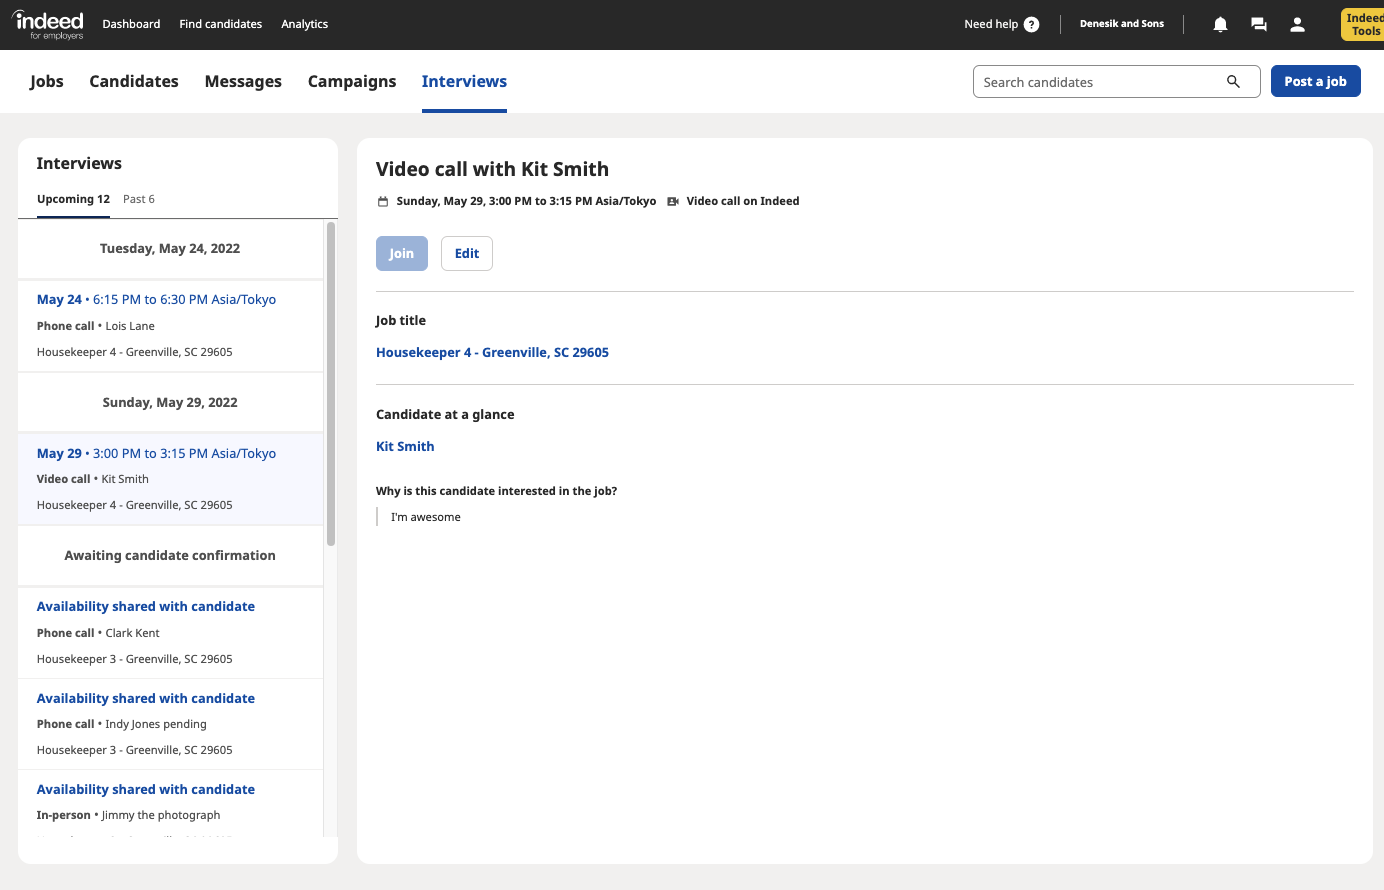Open the Candidates tab
The width and height of the screenshot is (1384, 890).
[x=134, y=82]
